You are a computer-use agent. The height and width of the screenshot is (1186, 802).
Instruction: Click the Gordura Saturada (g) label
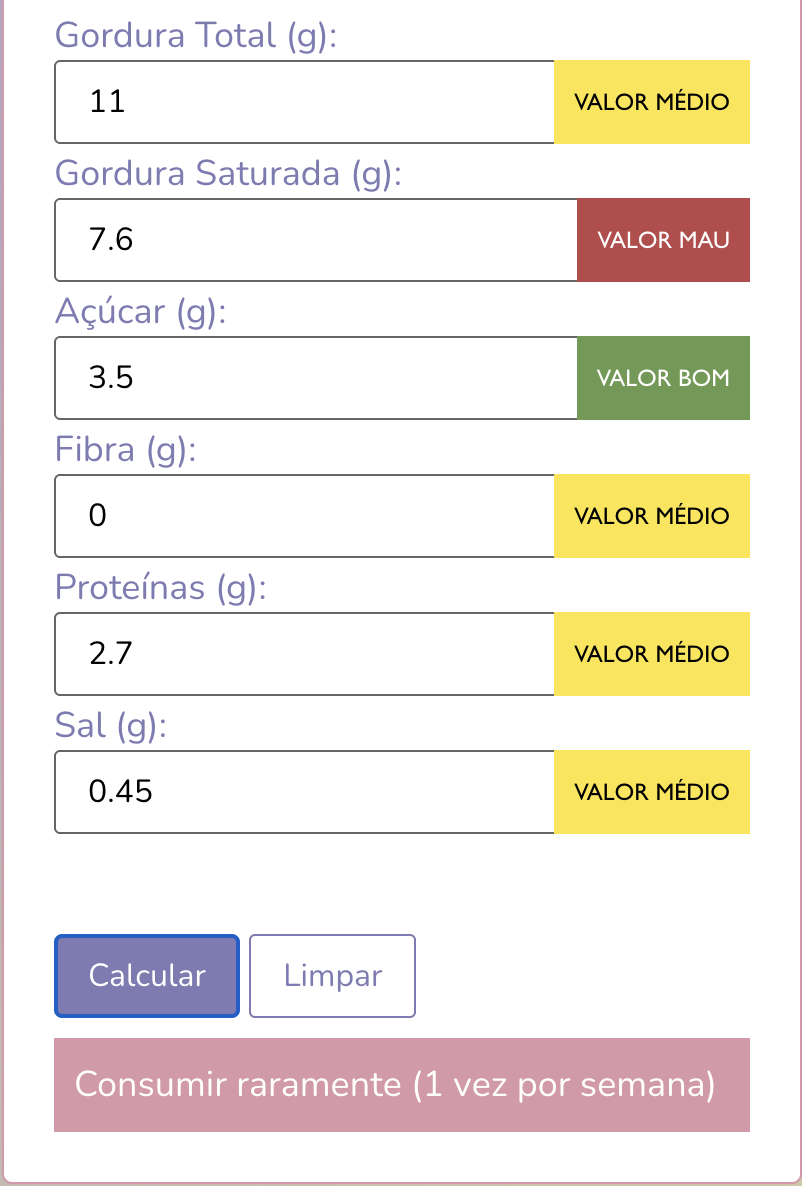pyautogui.click(x=228, y=174)
